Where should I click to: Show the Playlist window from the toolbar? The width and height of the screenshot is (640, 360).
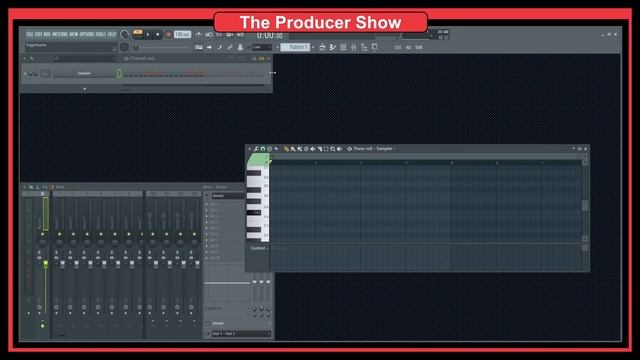(x=322, y=47)
